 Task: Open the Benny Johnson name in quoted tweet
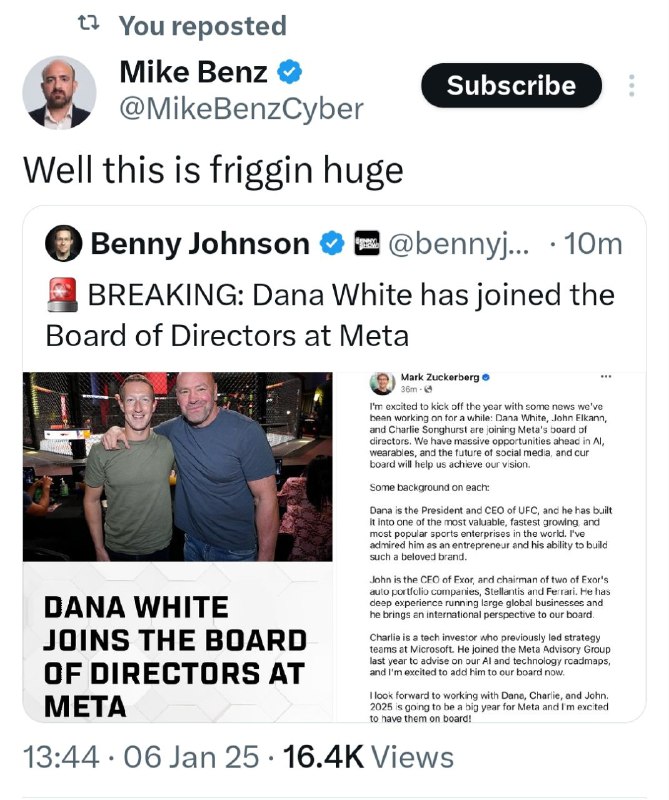(200, 243)
